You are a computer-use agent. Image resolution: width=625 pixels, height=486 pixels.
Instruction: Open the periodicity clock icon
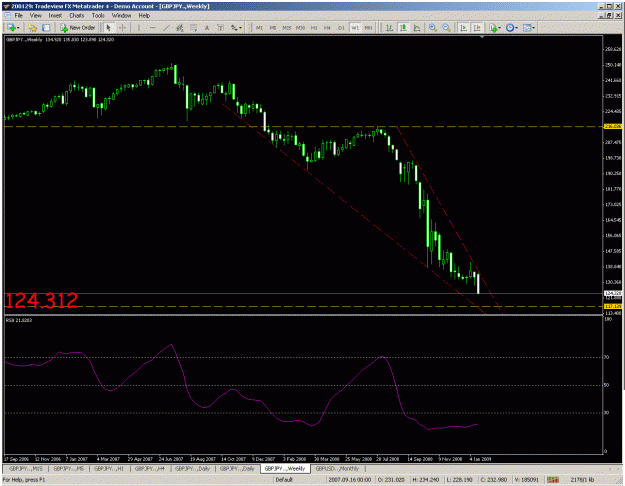click(x=510, y=28)
